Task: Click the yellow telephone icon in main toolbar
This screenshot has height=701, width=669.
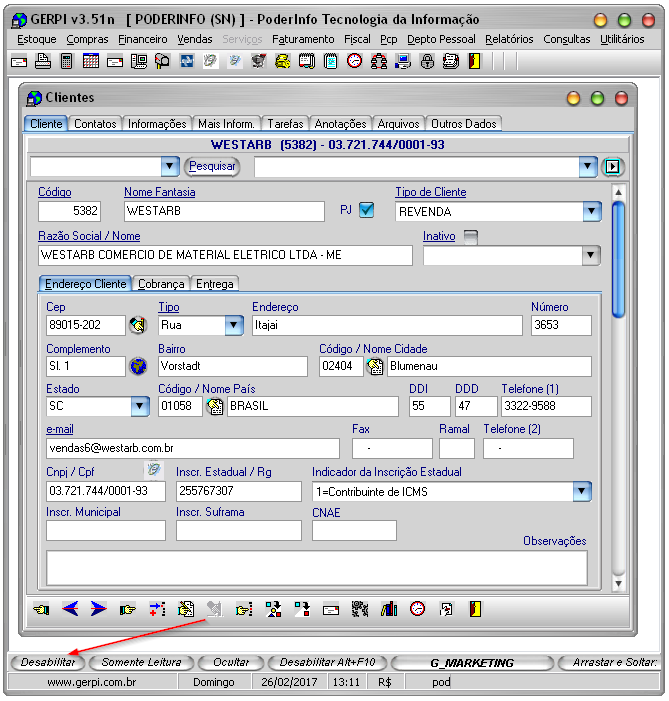Action: pos(283,61)
